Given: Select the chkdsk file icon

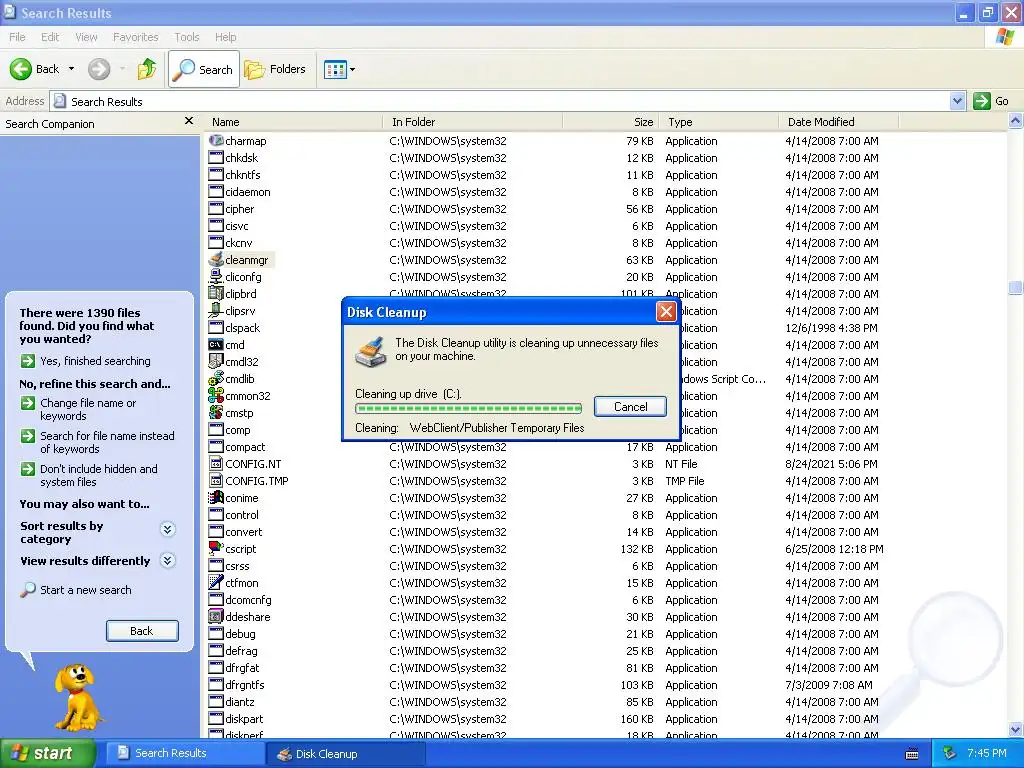Looking at the screenshot, I should click(x=216, y=157).
